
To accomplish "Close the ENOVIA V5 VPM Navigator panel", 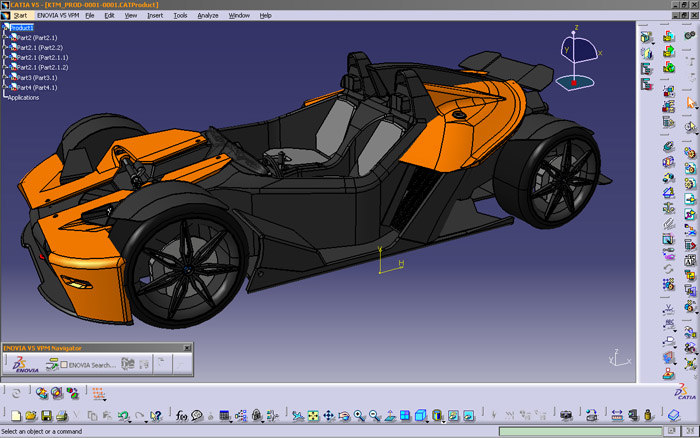I will click(187, 348).
